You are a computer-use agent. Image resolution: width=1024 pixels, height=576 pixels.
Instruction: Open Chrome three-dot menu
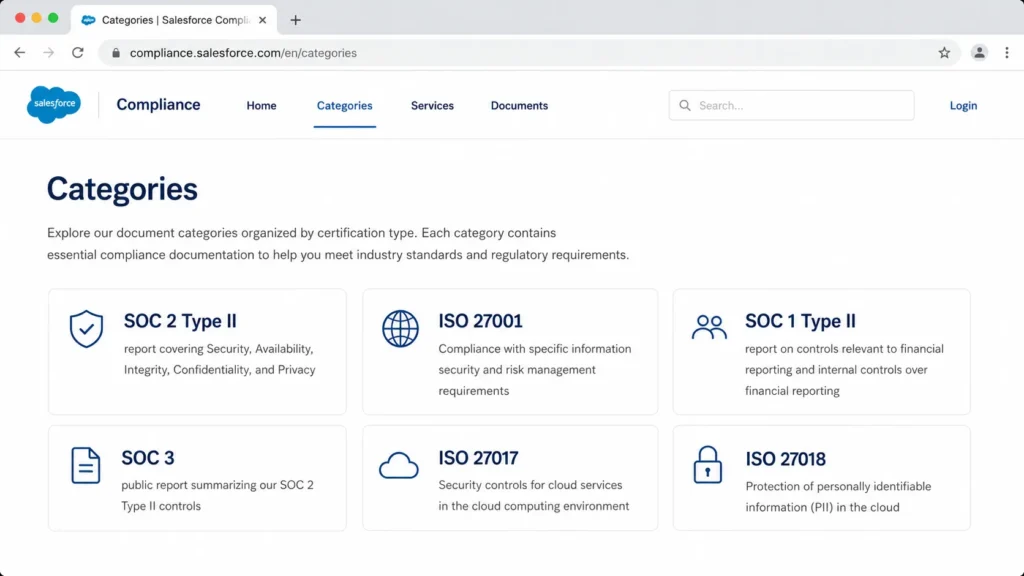(1007, 53)
